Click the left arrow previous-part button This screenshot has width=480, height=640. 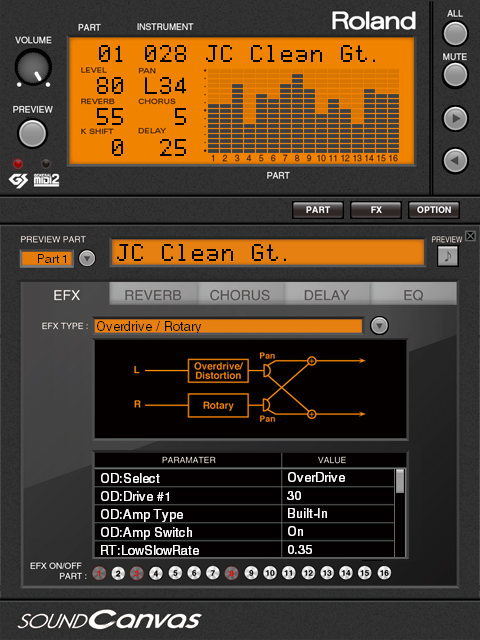[455, 160]
